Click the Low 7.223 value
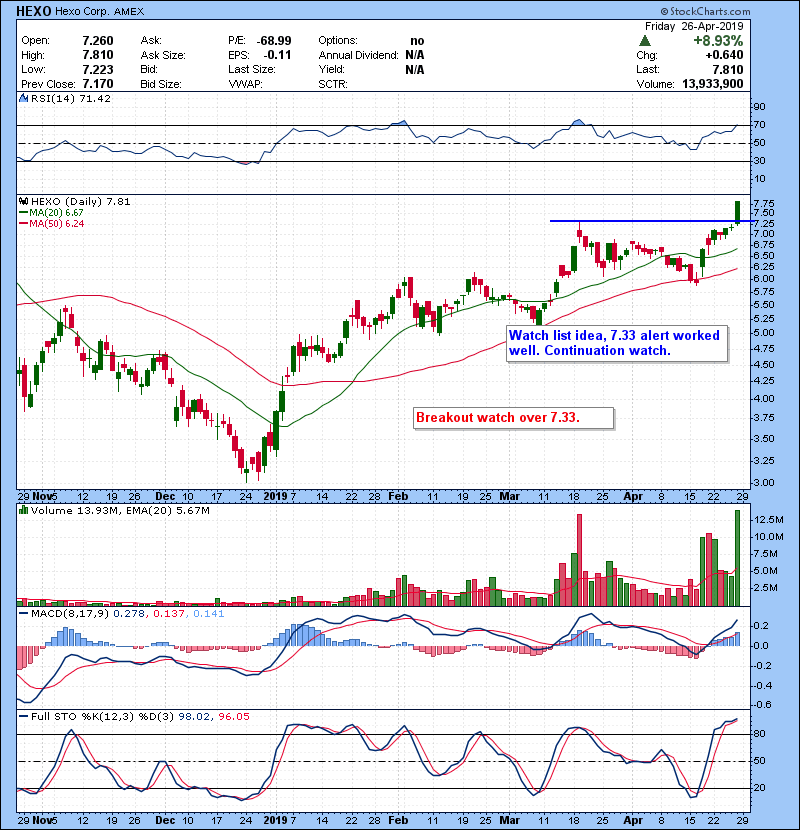 pyautogui.click(x=98, y=69)
